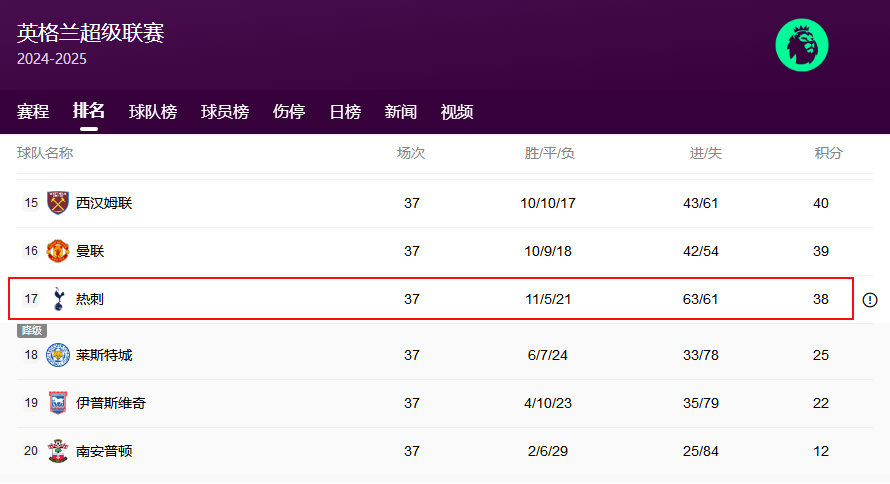Click the Ipswich Town crest icon
Viewport: 890px width, 484px height.
click(x=59, y=403)
